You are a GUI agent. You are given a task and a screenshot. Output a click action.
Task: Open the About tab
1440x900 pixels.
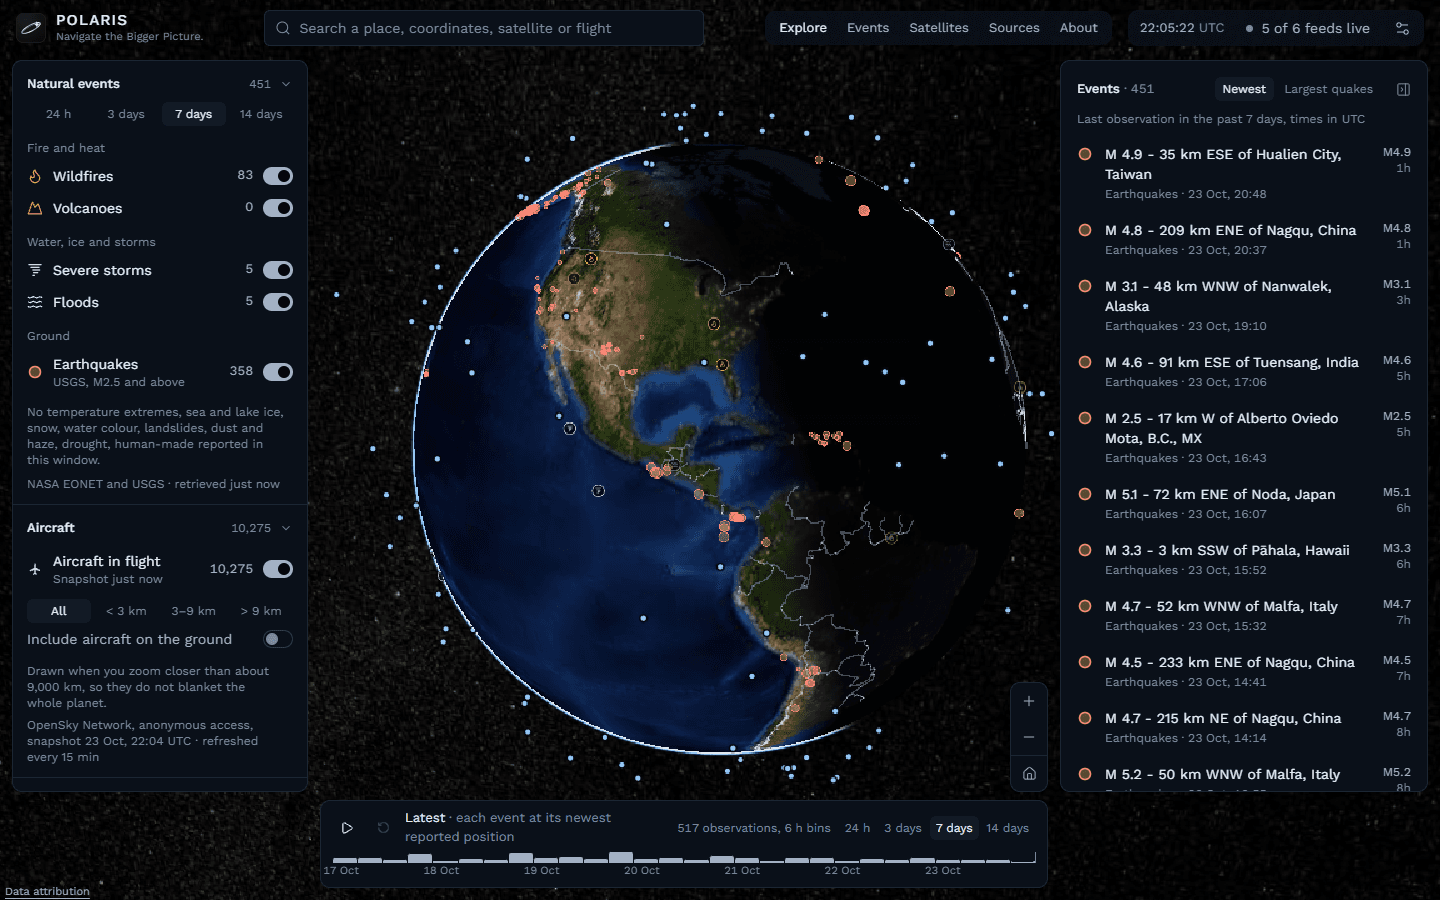pos(1078,28)
